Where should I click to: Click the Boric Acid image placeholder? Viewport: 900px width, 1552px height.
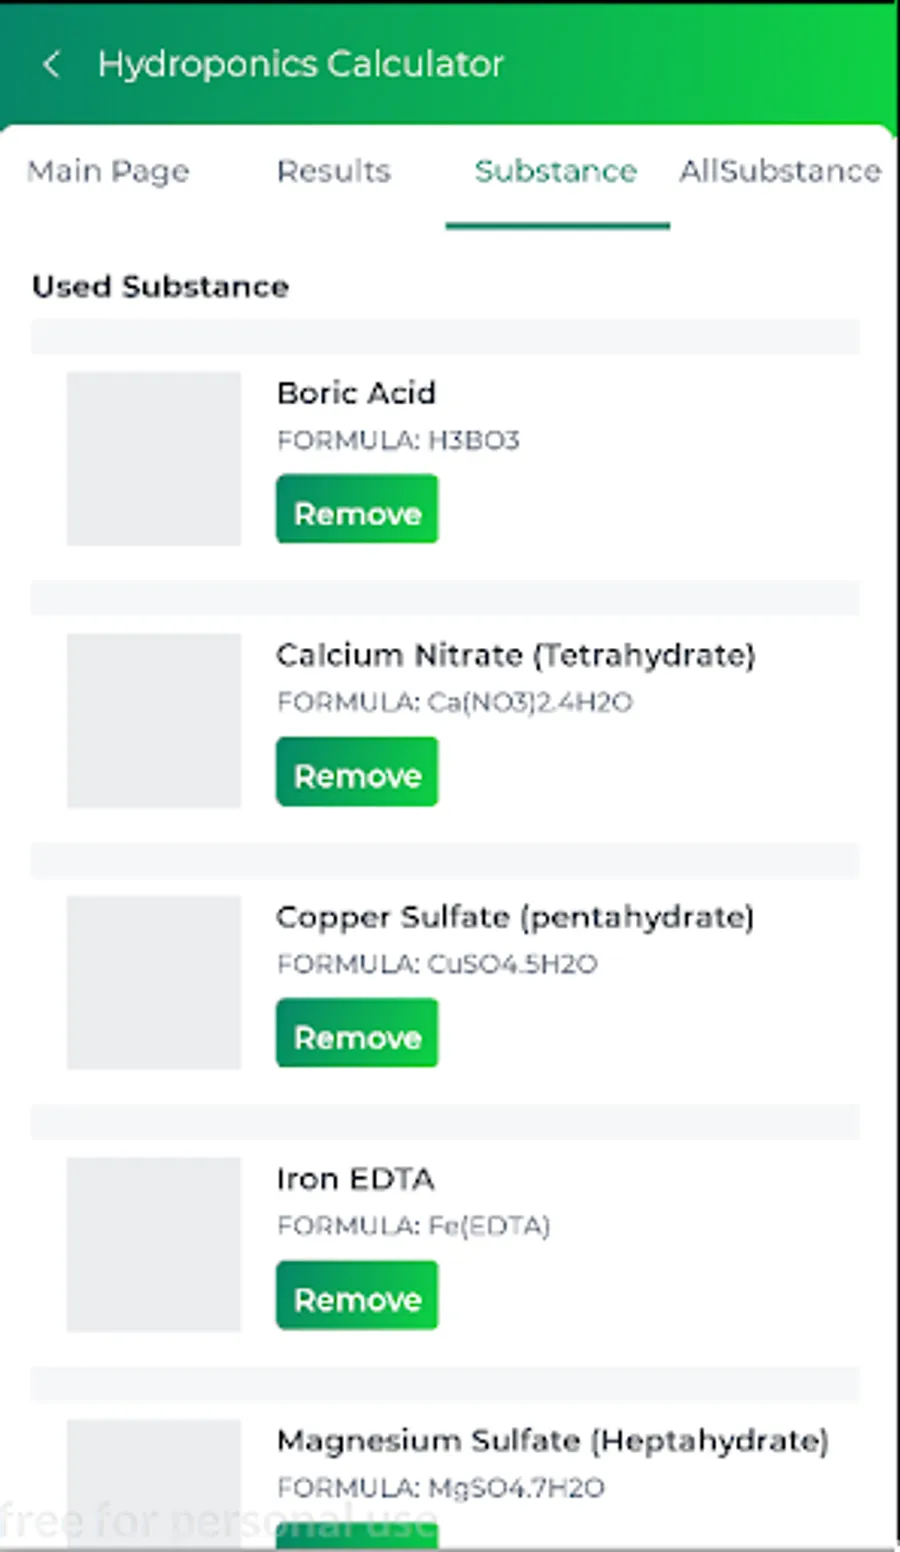click(154, 459)
